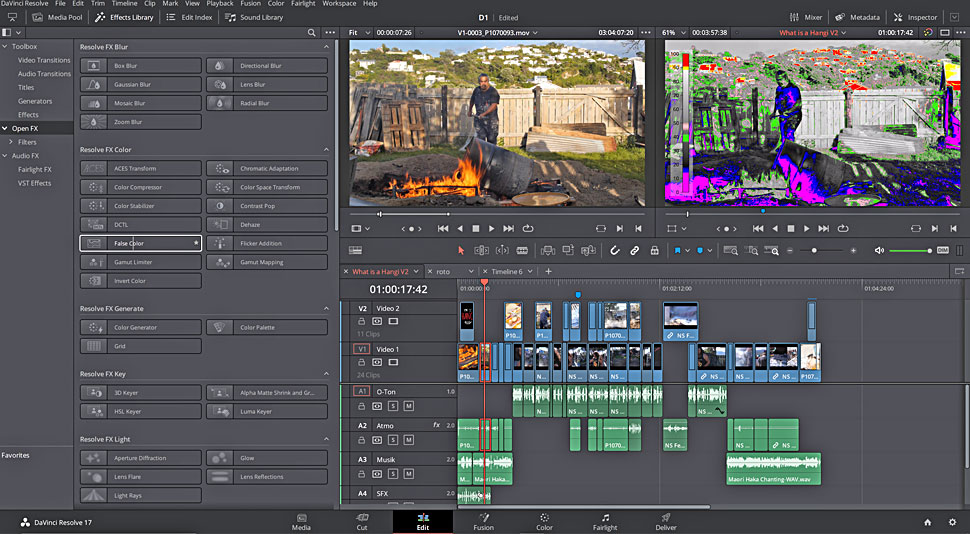Lock the V2 Video 2 track
The height and width of the screenshot is (534, 970).
[362, 322]
